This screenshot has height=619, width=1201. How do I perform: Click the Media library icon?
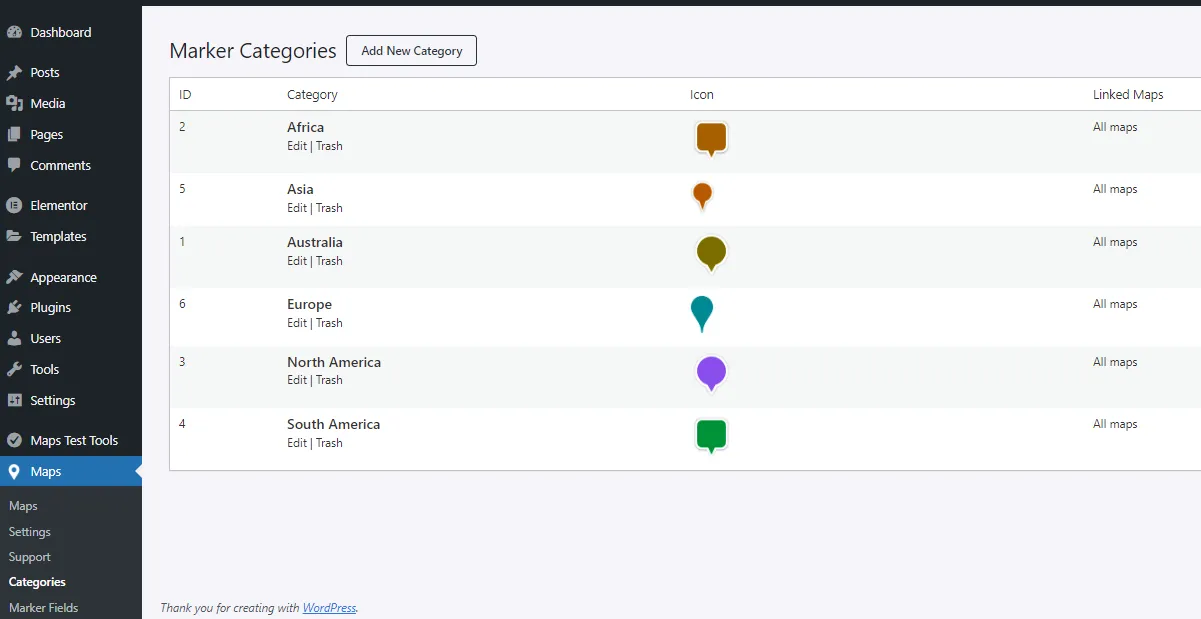(x=14, y=103)
